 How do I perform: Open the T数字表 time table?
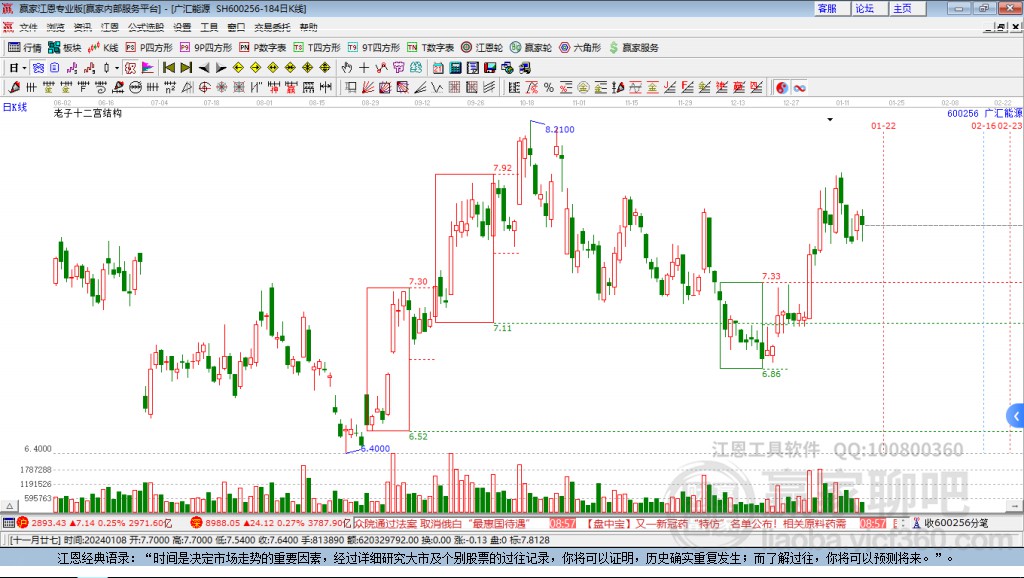point(430,48)
